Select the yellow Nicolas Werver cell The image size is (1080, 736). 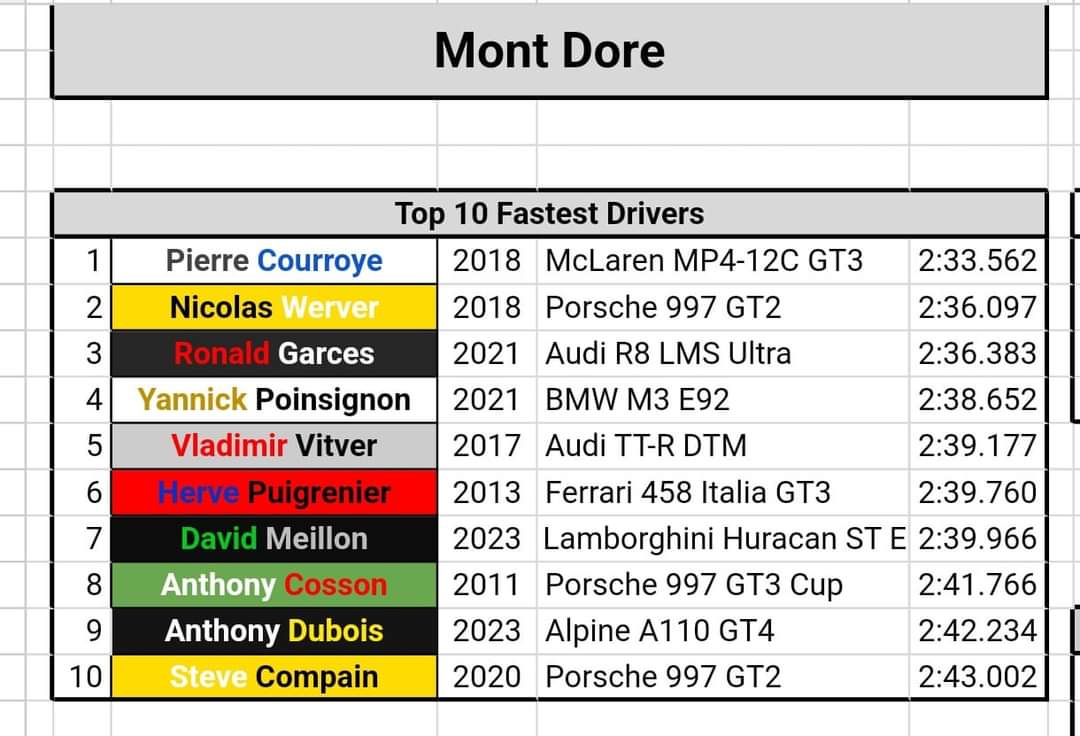(274, 307)
